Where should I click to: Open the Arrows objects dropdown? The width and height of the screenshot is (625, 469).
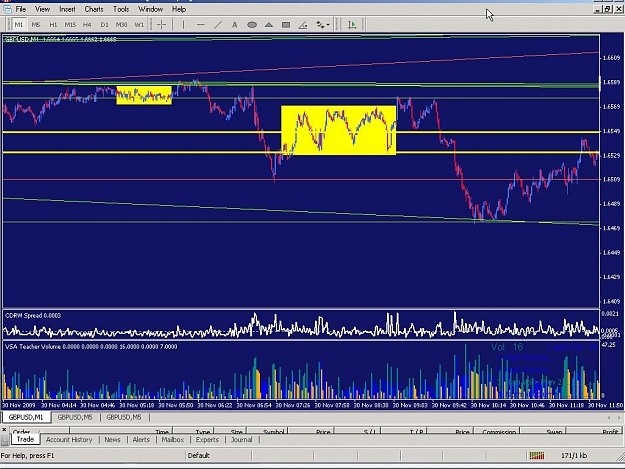click(x=322, y=25)
